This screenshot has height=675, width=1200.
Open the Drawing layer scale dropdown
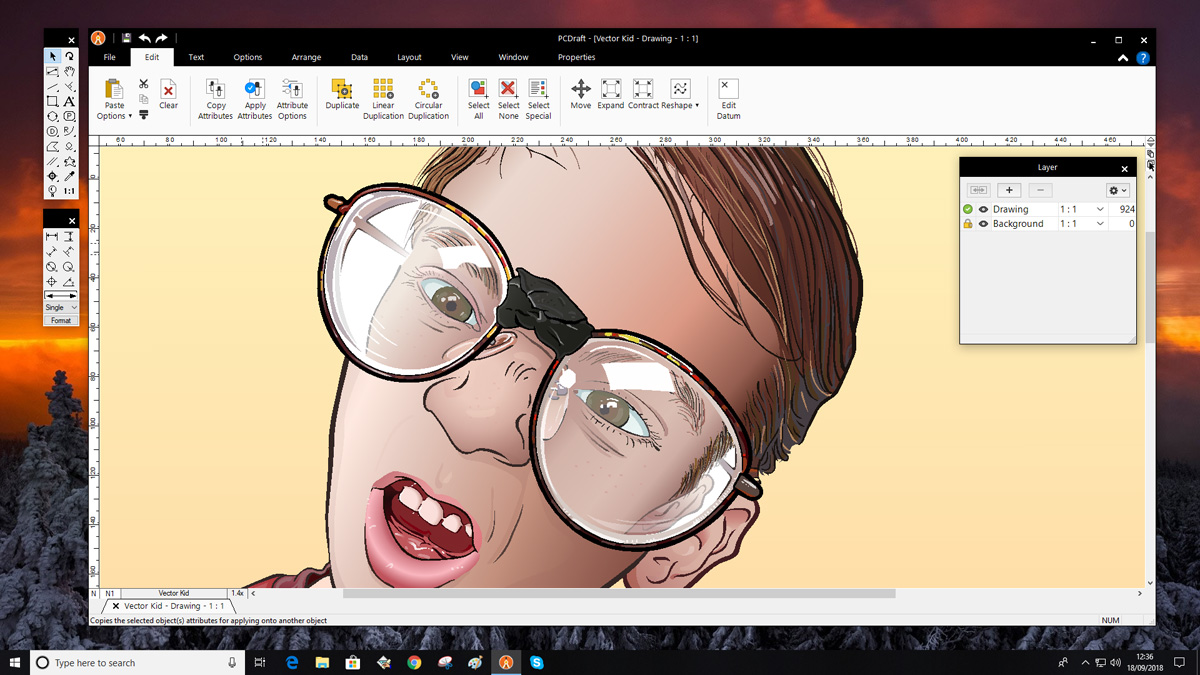coord(1100,210)
